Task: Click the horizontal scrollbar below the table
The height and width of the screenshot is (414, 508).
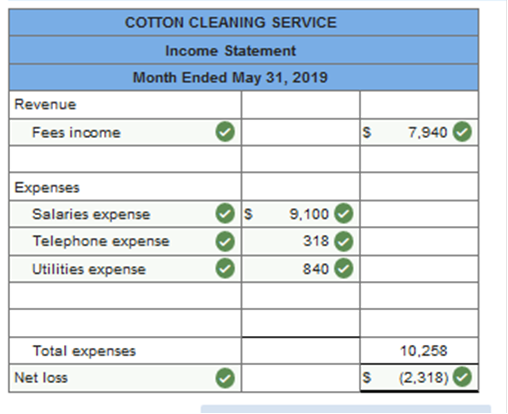Action: [346, 409]
